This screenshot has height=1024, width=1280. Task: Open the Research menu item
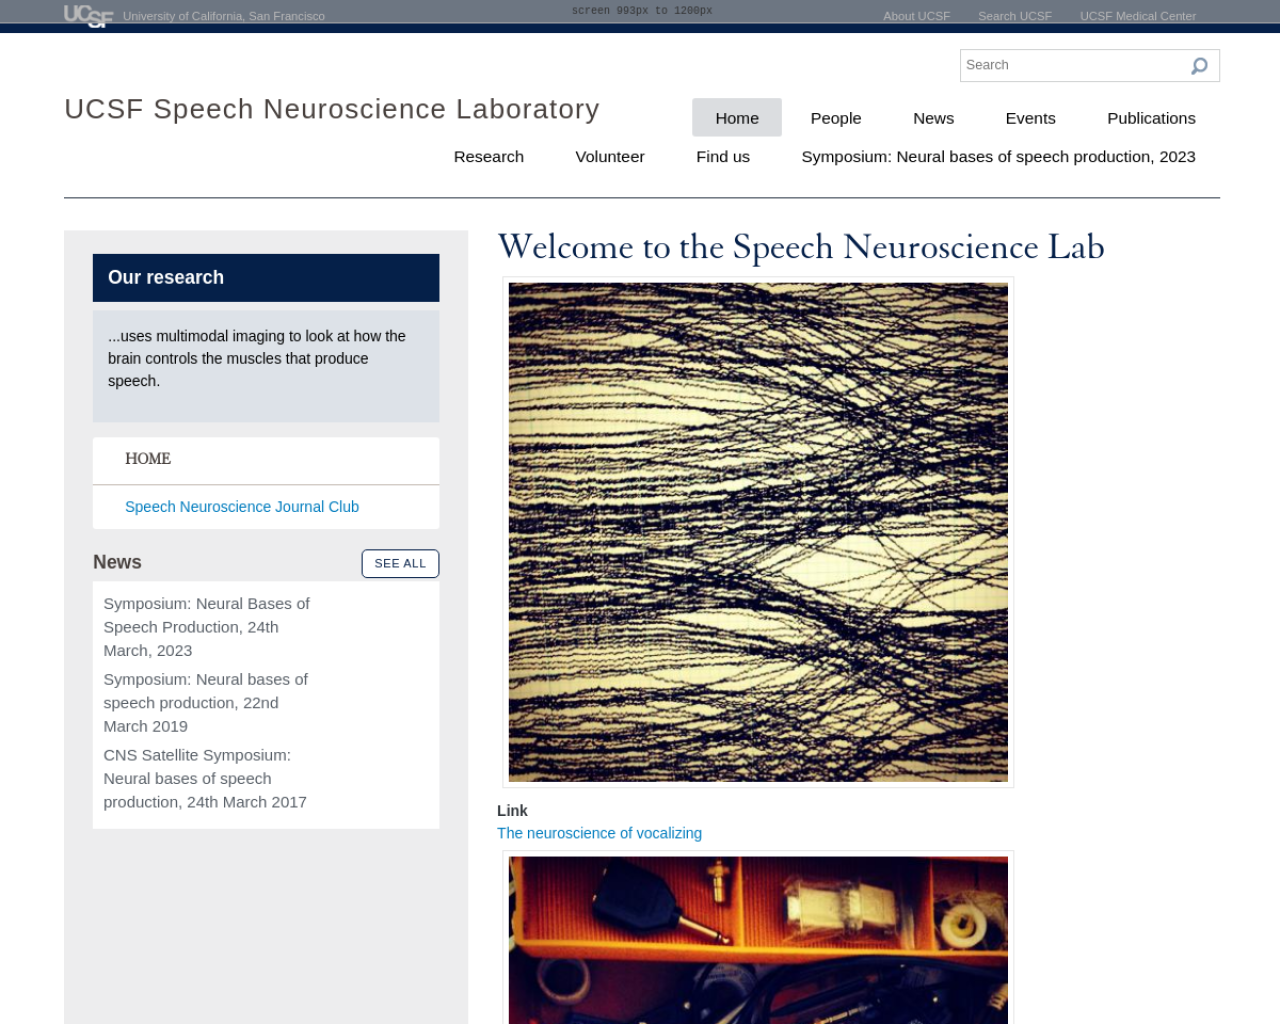click(489, 157)
